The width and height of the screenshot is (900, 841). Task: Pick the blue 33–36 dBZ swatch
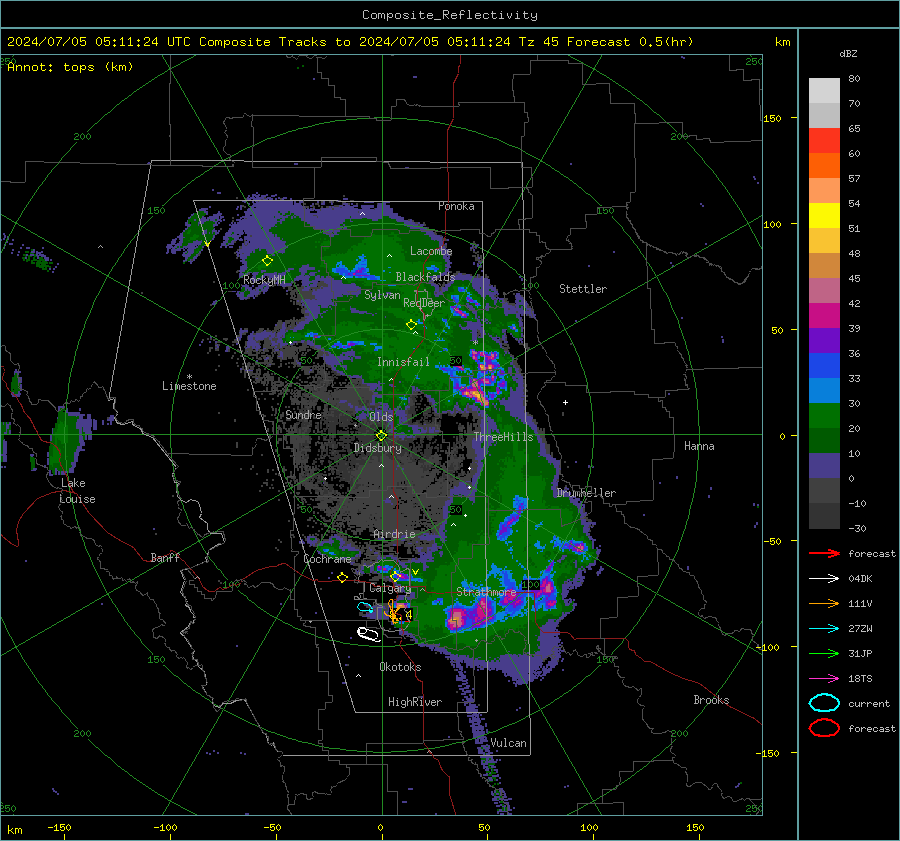coord(824,366)
